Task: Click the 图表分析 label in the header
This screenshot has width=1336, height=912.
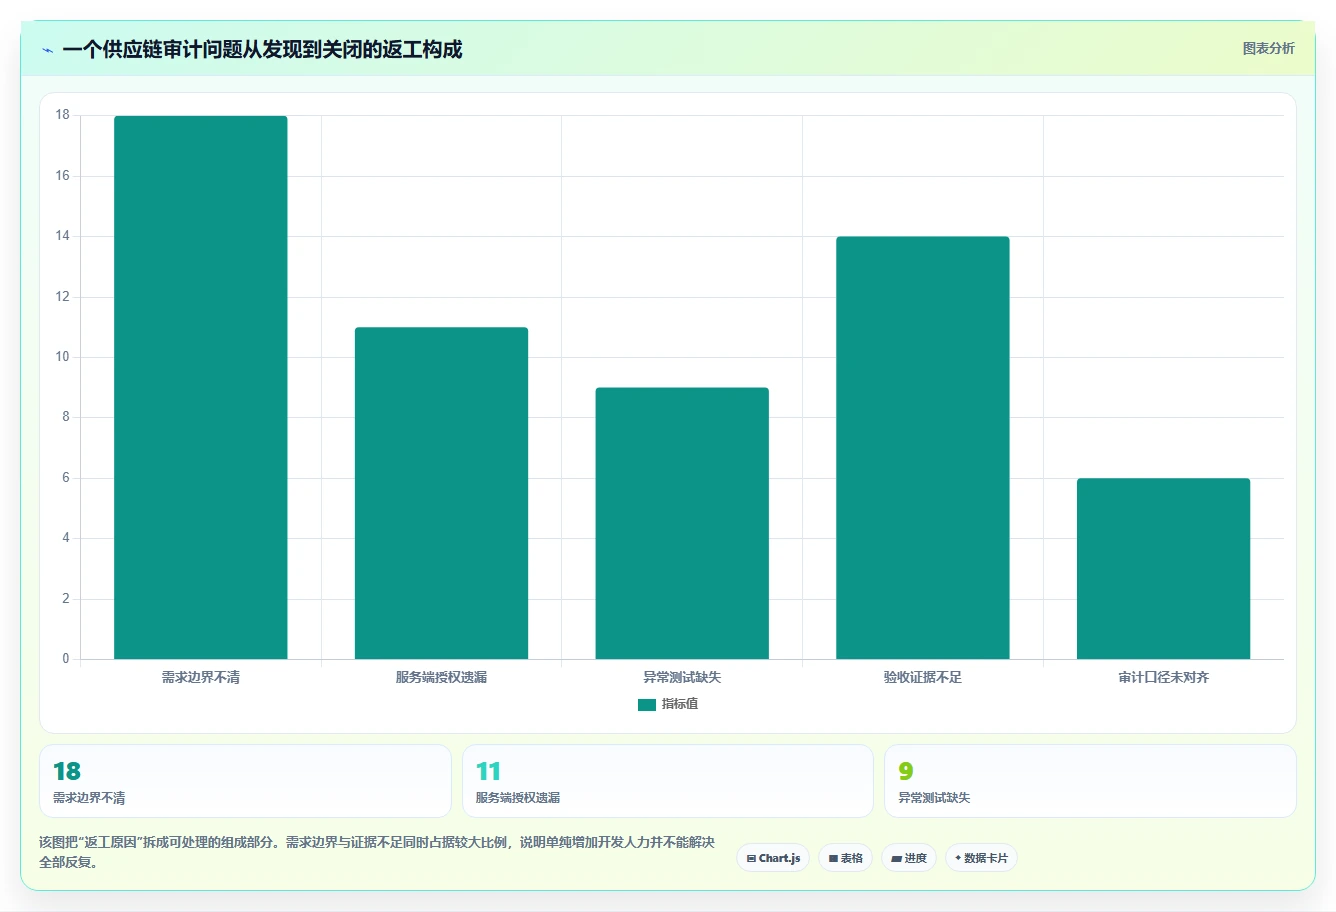Action: [x=1268, y=48]
